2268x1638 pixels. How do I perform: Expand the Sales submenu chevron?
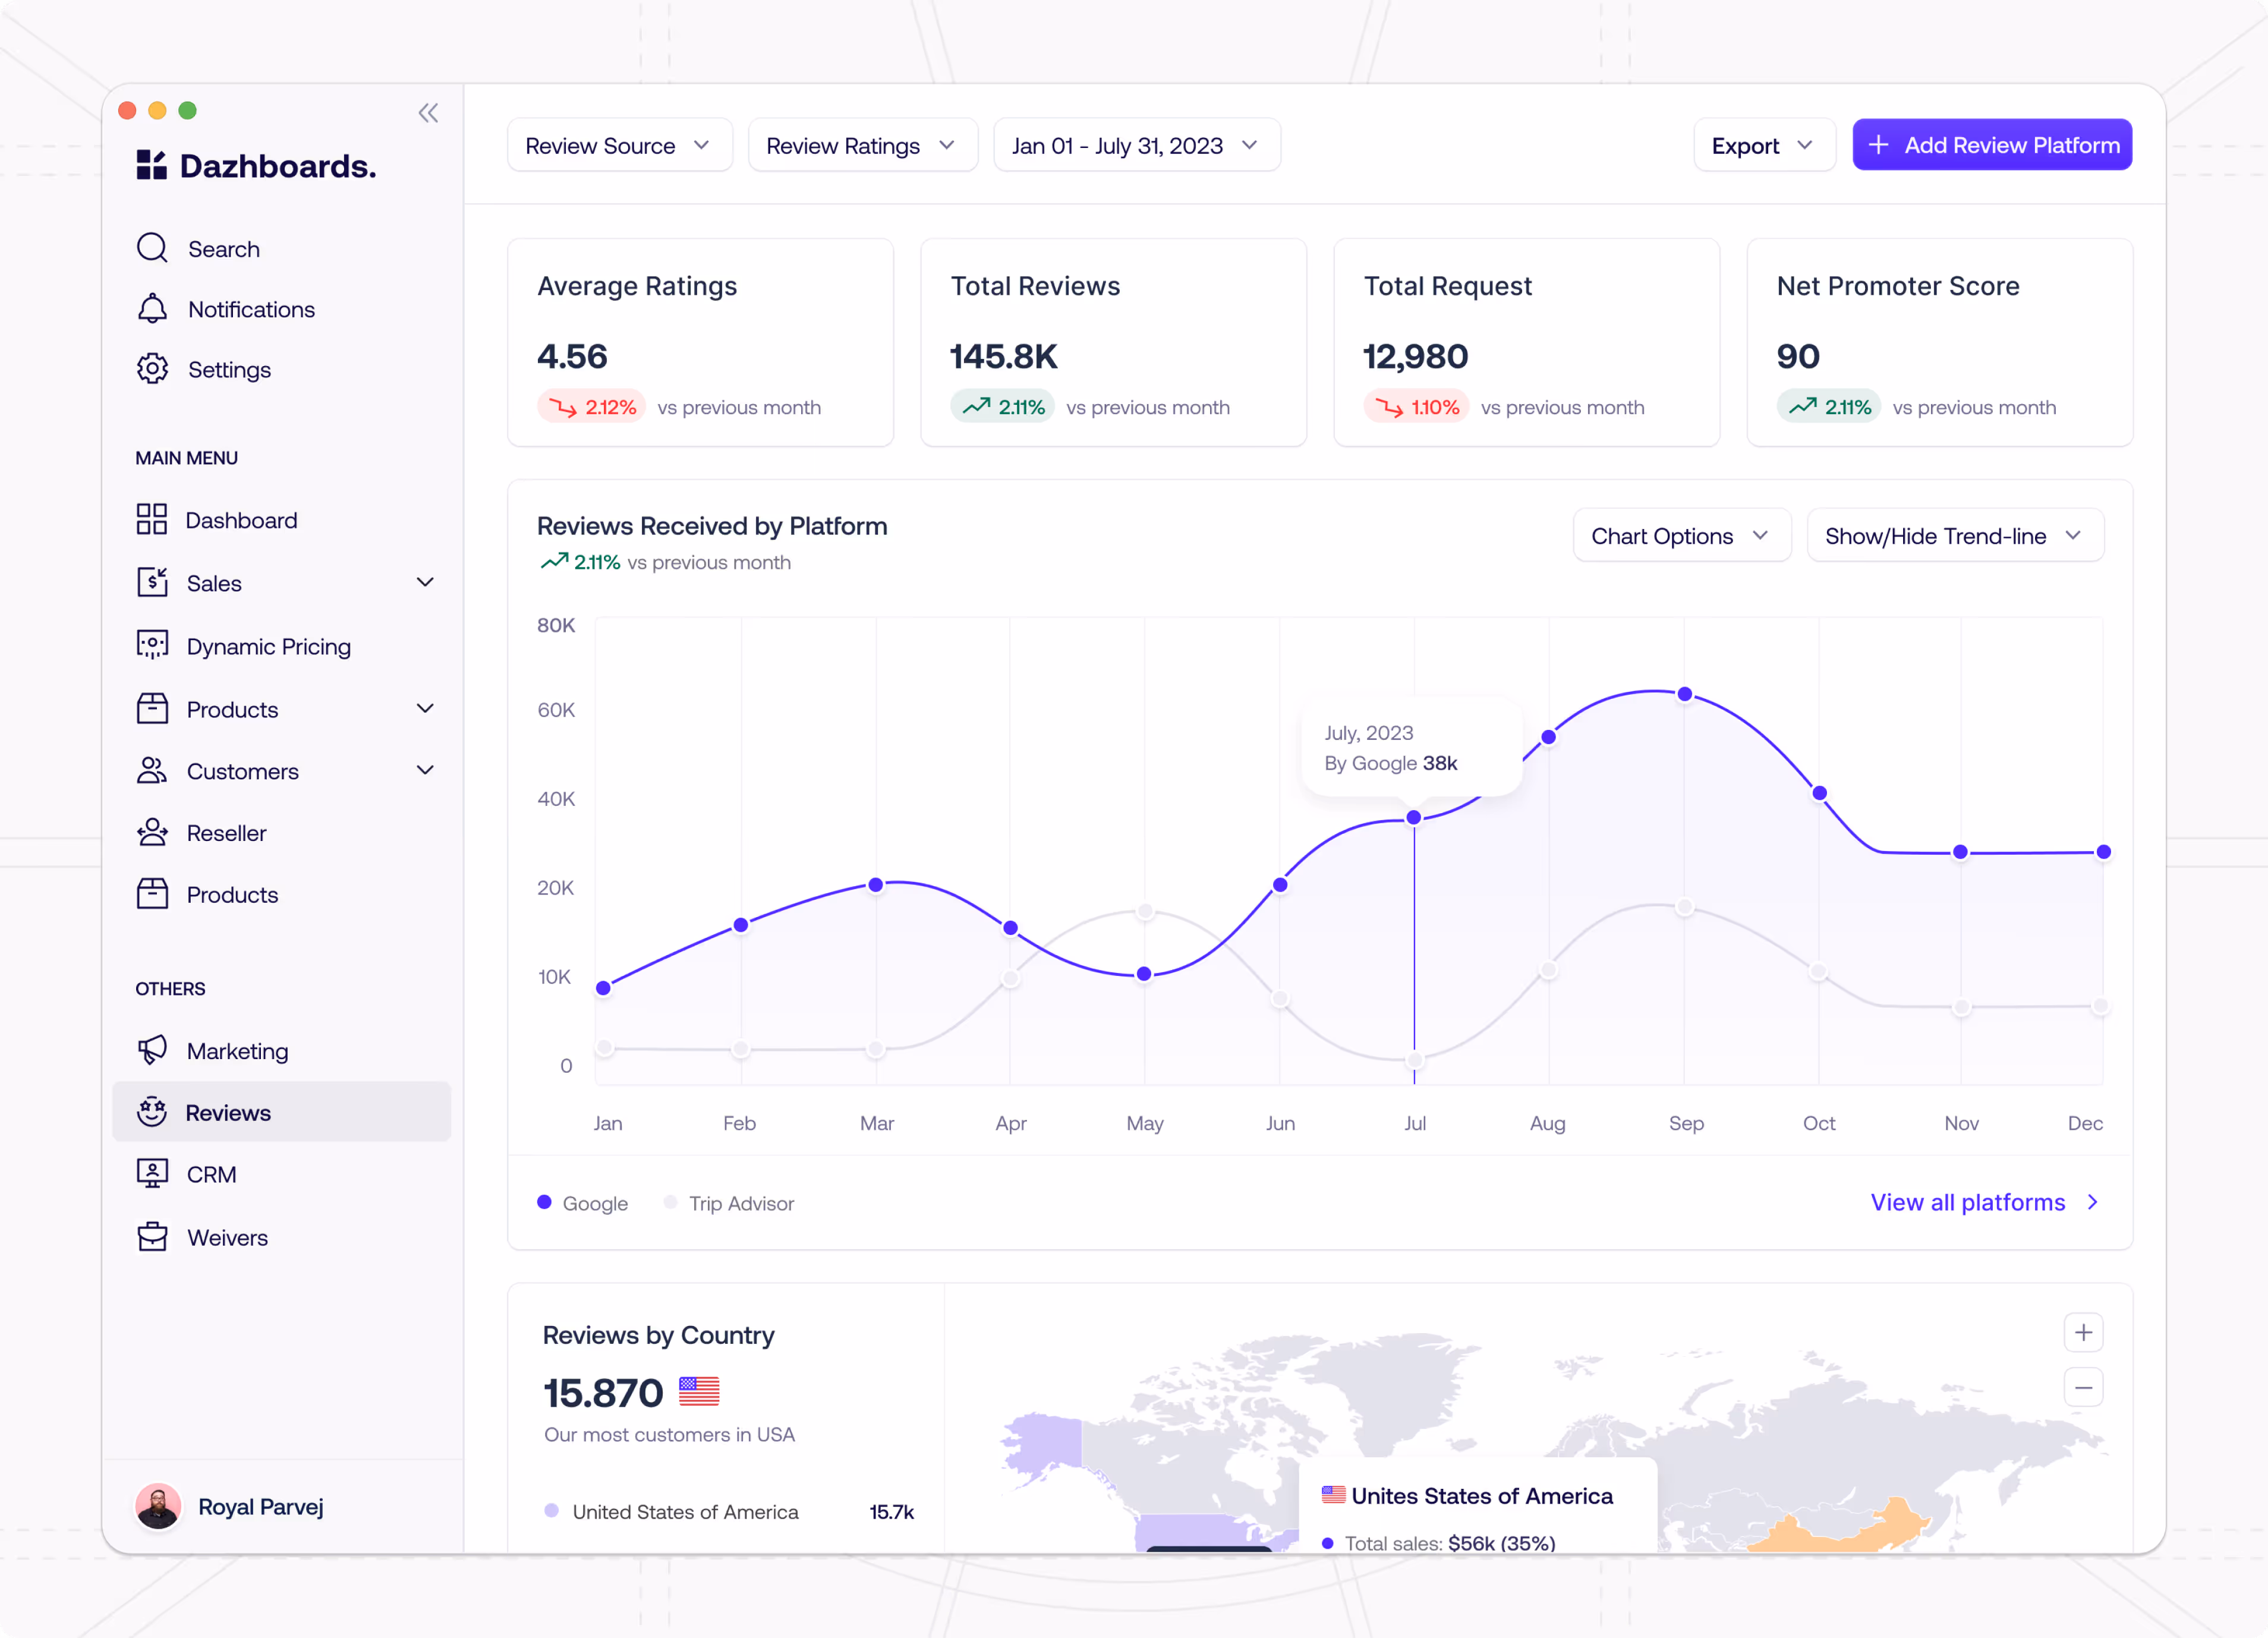pyautogui.click(x=425, y=582)
